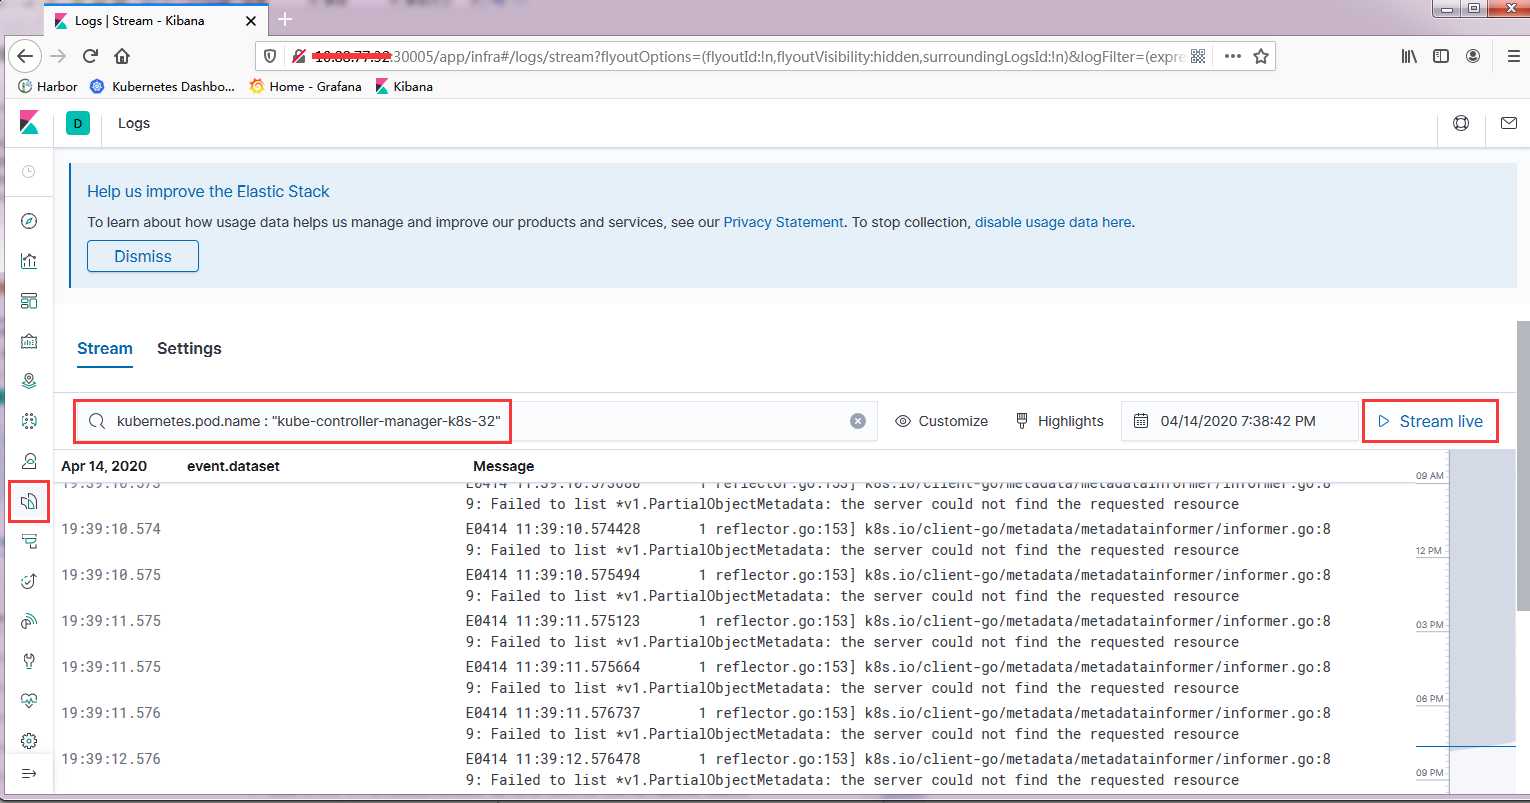Open the Kibana bookmark
This screenshot has height=803, width=1530.
point(404,86)
